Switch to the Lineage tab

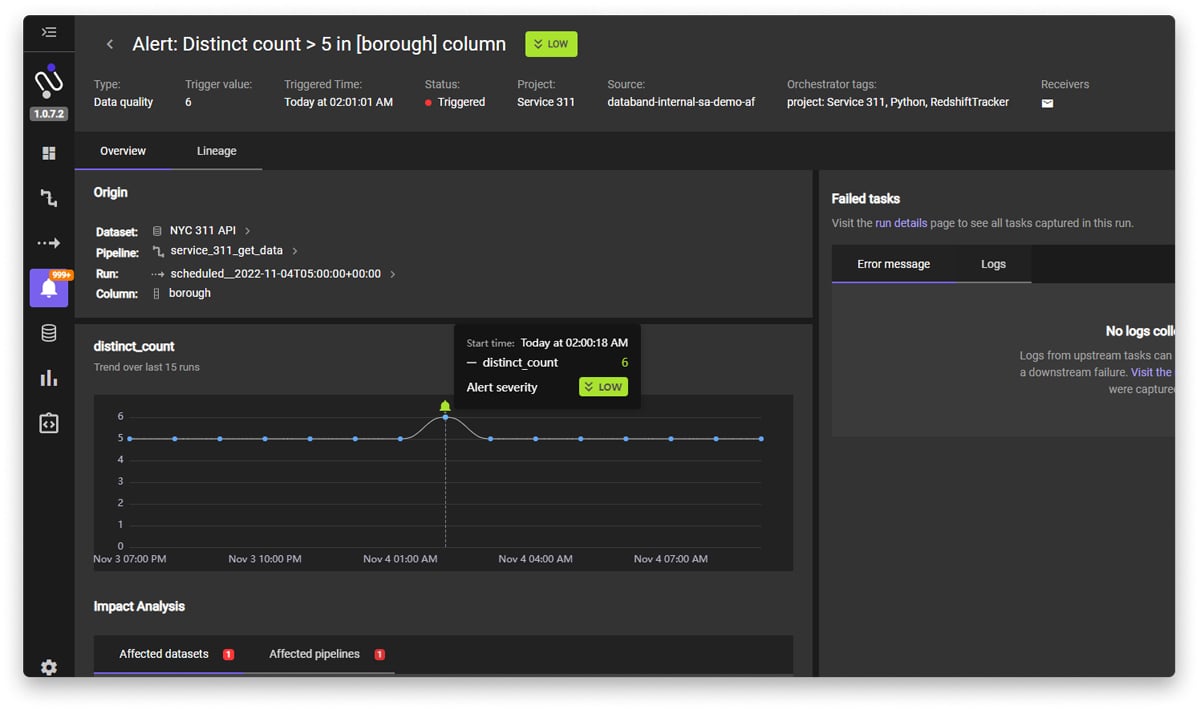point(216,150)
